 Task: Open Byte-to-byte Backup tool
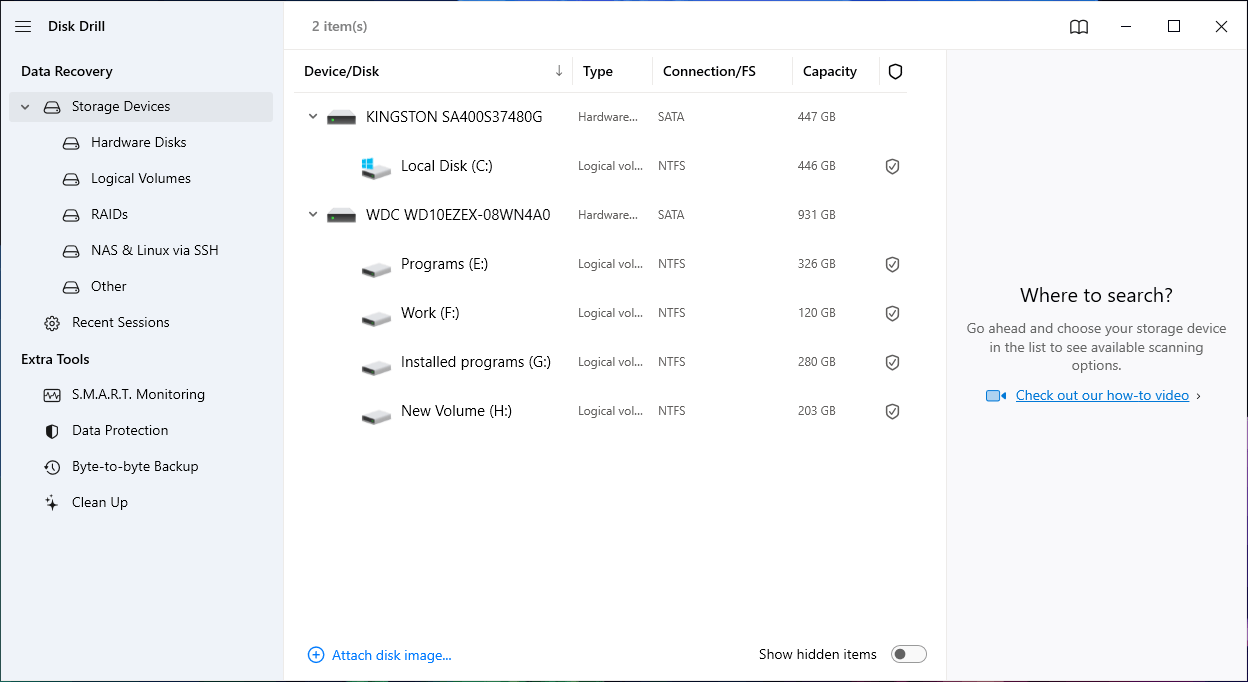click(135, 466)
